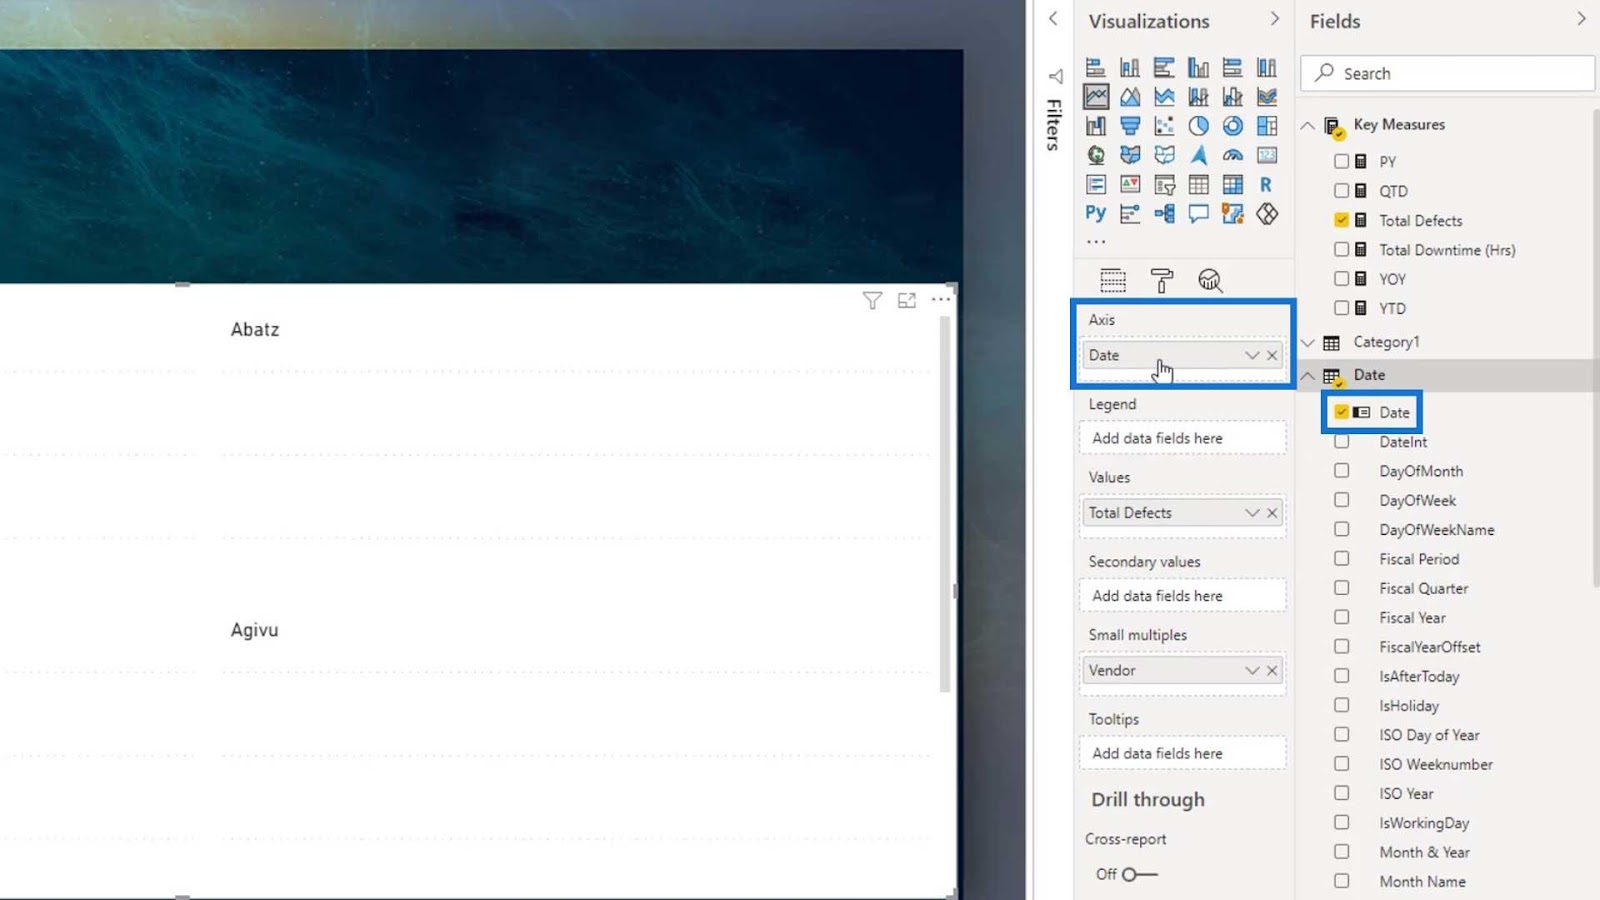Select the card visual with 123
1600x900 pixels.
1267,155
